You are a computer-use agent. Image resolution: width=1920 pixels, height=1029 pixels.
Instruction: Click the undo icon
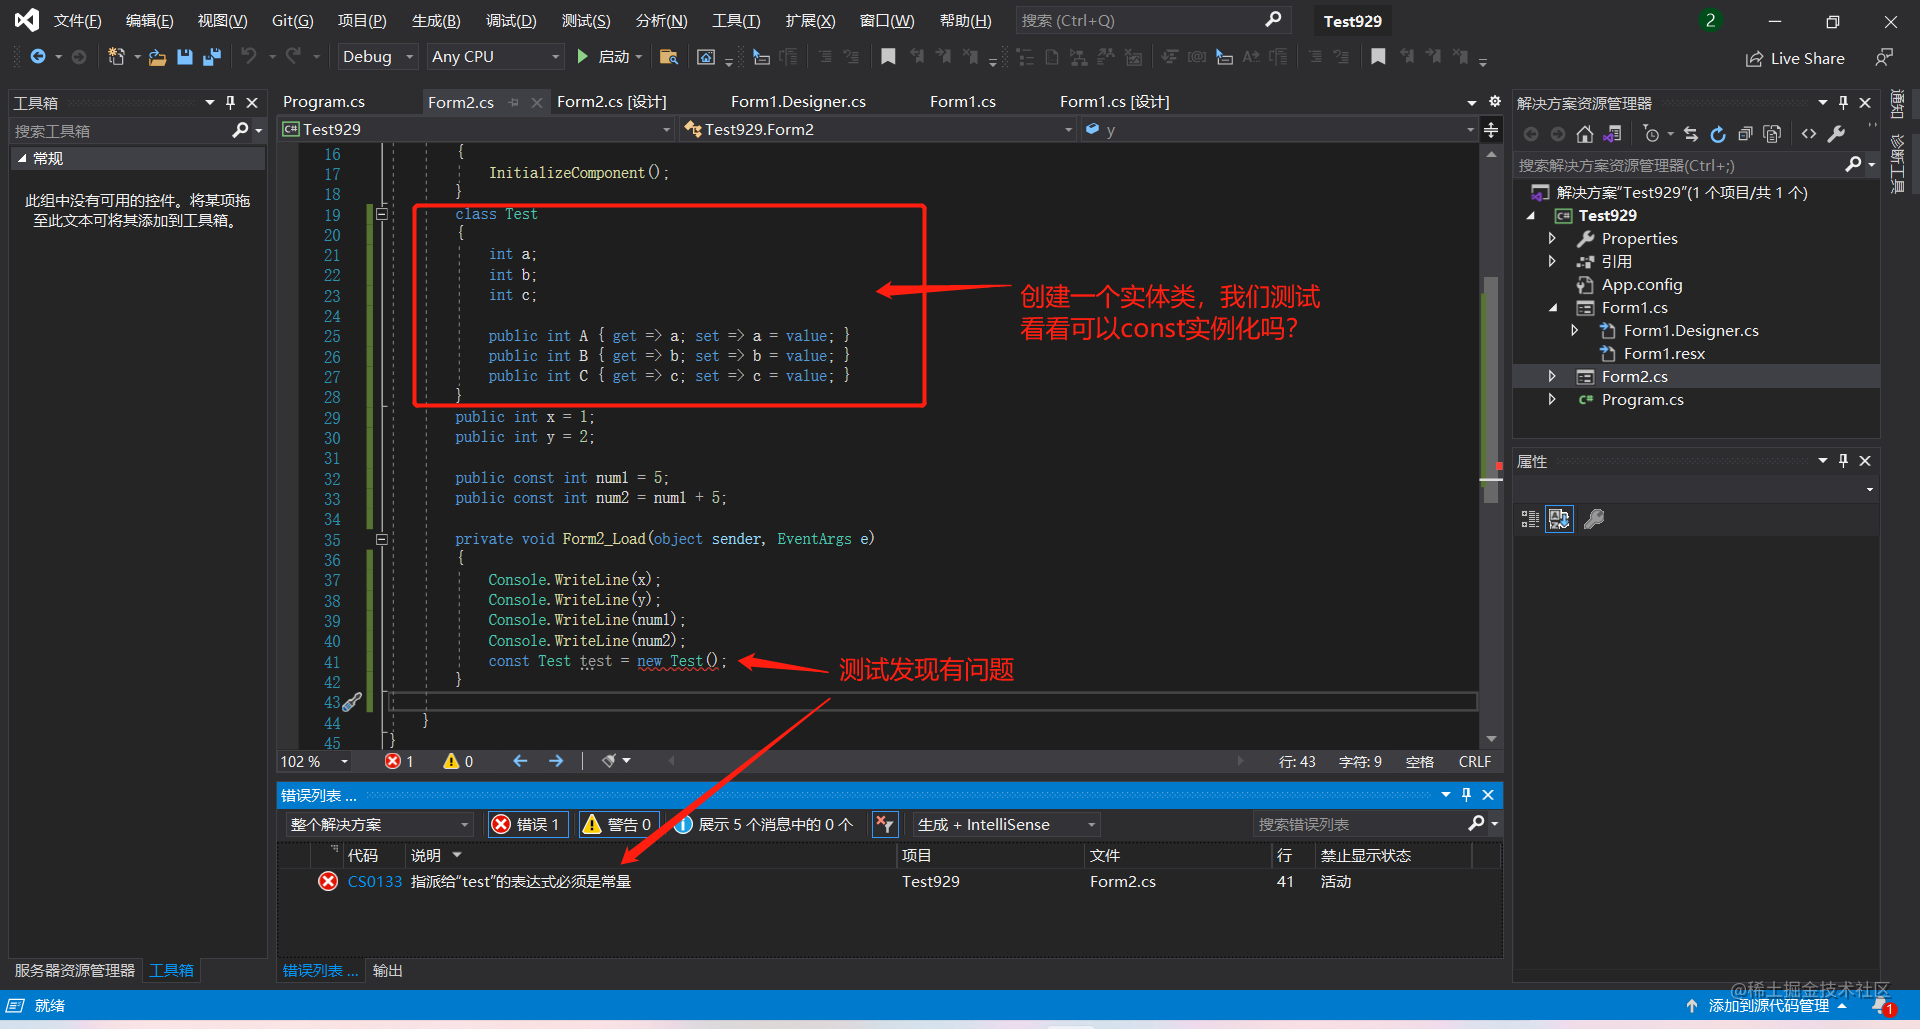point(249,57)
